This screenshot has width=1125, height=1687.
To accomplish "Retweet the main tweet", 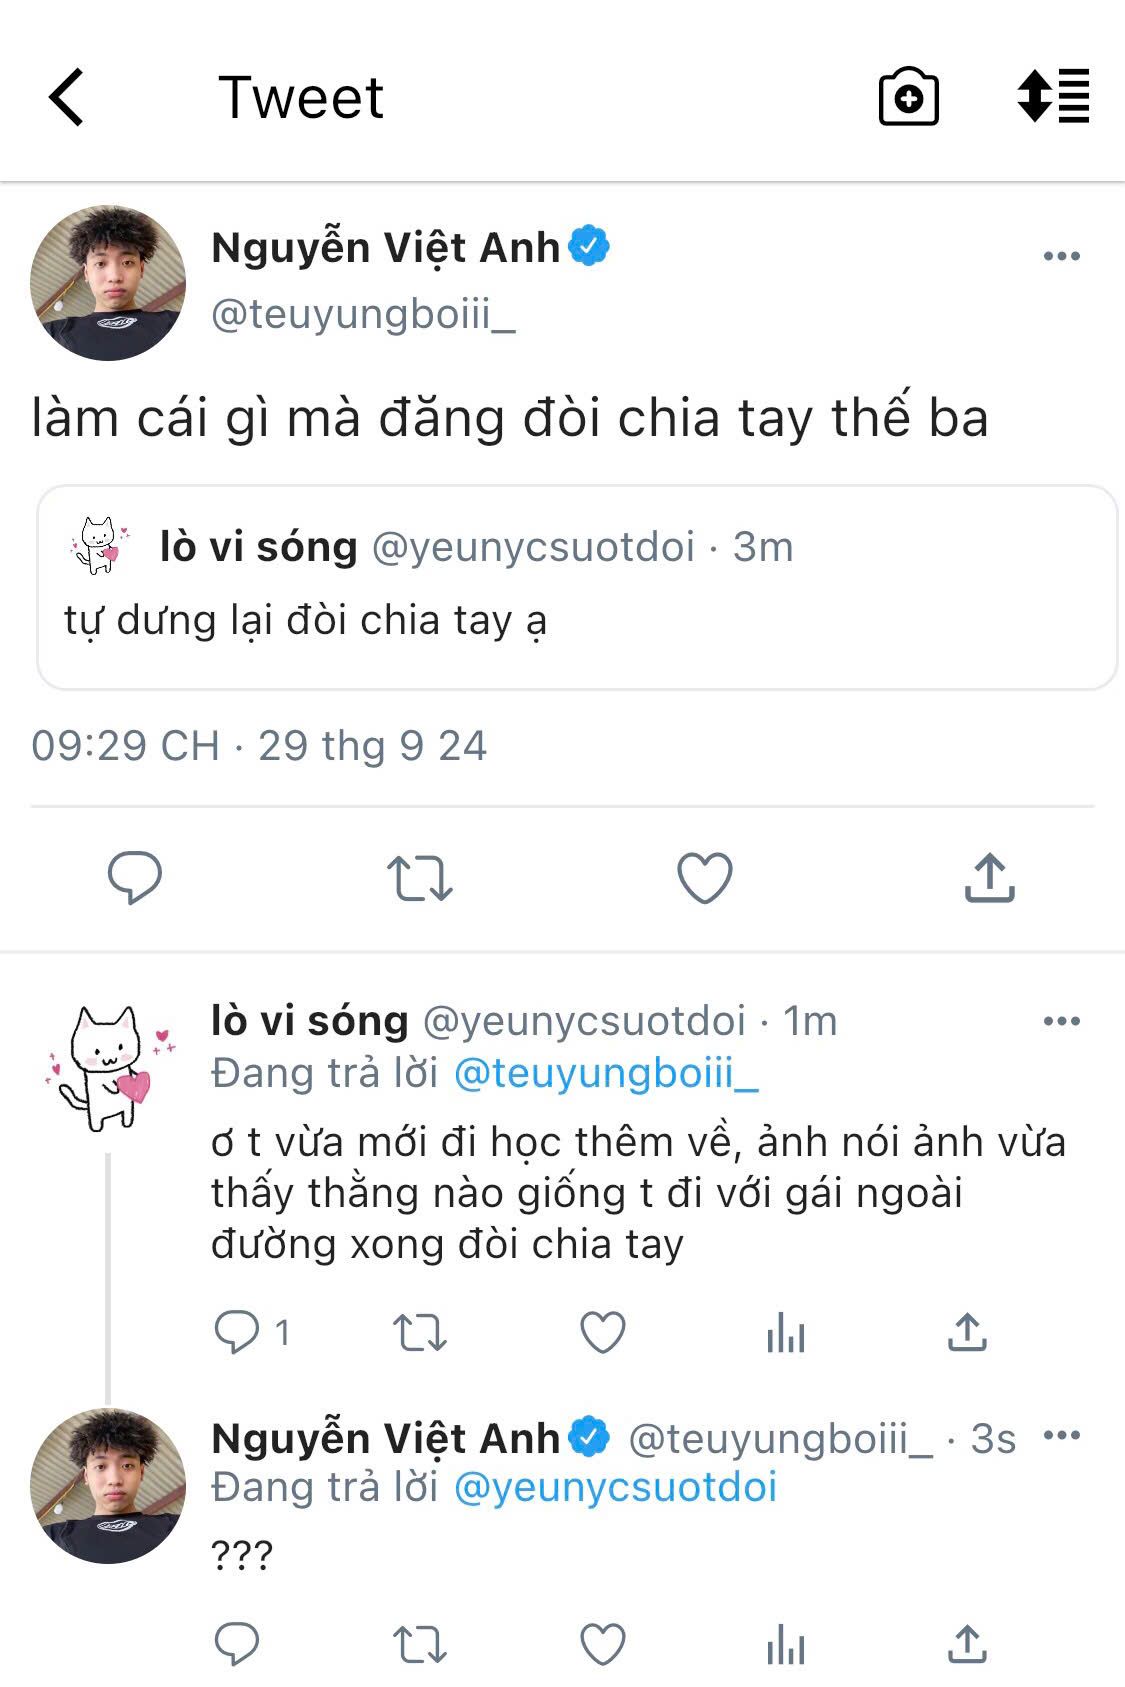I will 420,878.
